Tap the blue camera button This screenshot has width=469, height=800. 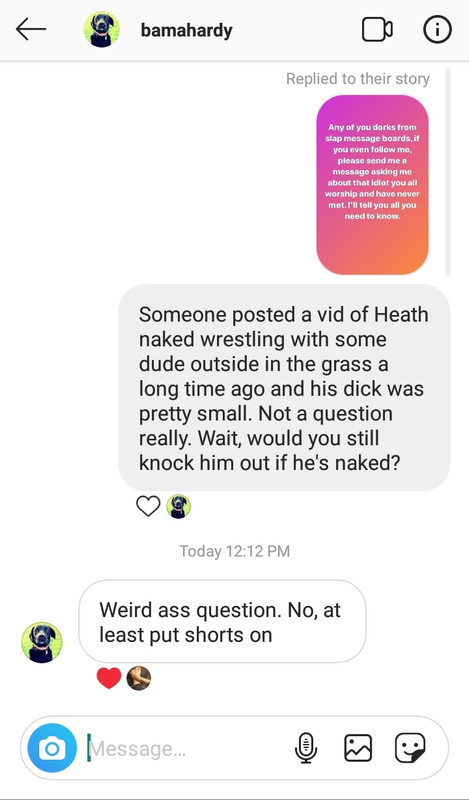(x=52, y=748)
